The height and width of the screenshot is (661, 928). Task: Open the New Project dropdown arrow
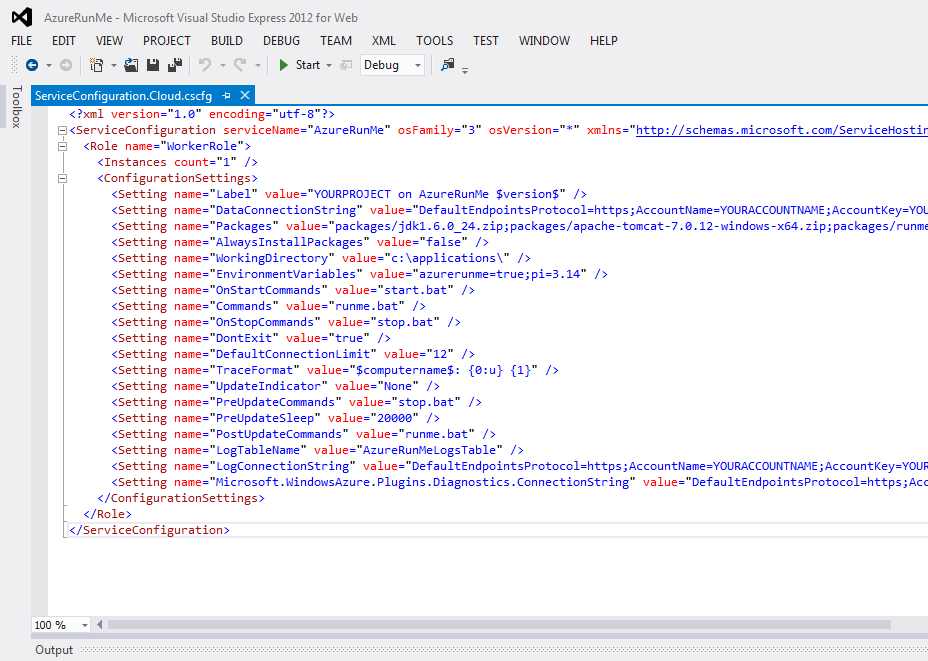[x=113, y=65]
